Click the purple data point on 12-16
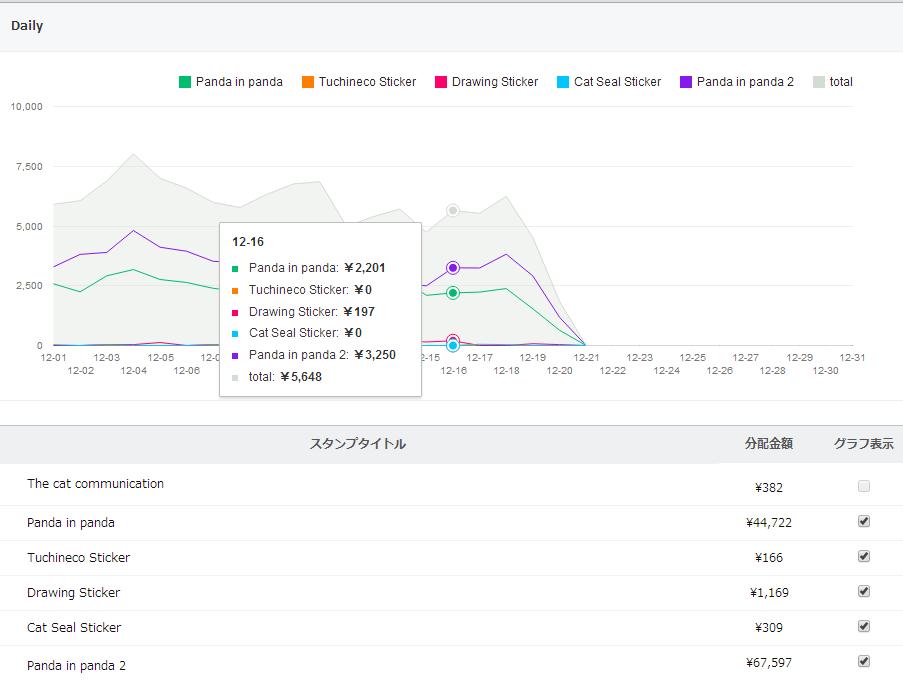903x683 pixels. click(x=453, y=268)
